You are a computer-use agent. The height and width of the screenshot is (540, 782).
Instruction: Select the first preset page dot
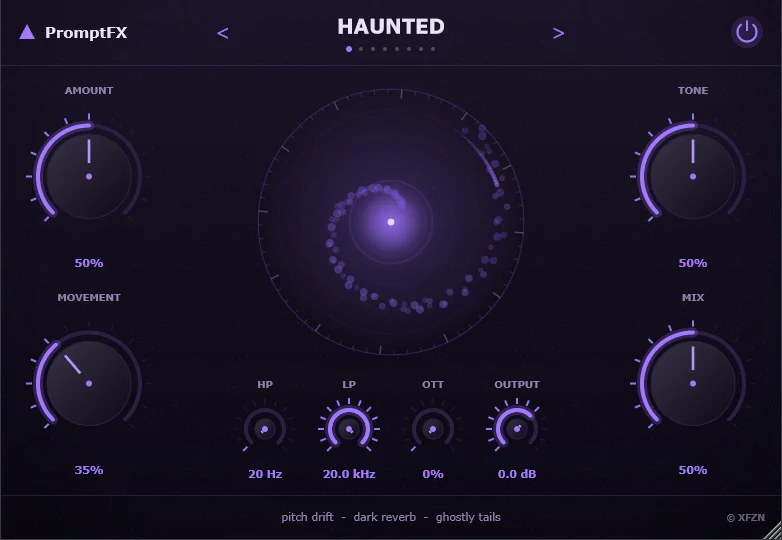coord(349,49)
